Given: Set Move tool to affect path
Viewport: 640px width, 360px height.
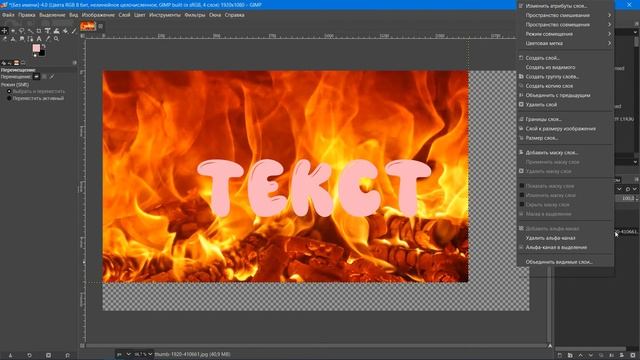Looking at the screenshot, I should [52, 76].
